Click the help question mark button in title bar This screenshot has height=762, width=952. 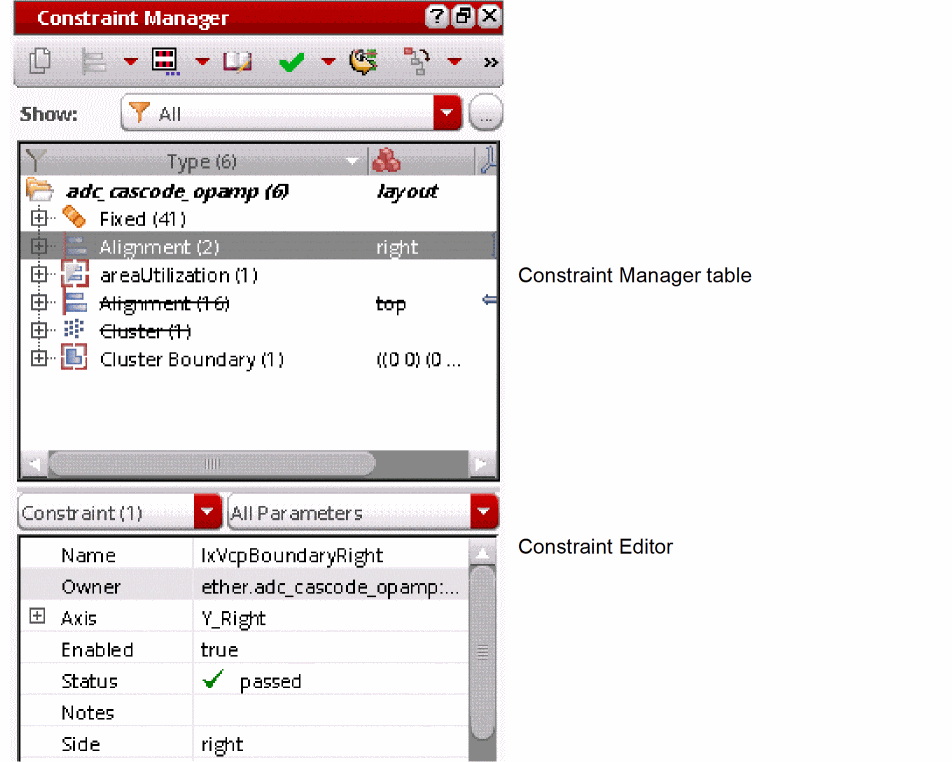point(436,16)
